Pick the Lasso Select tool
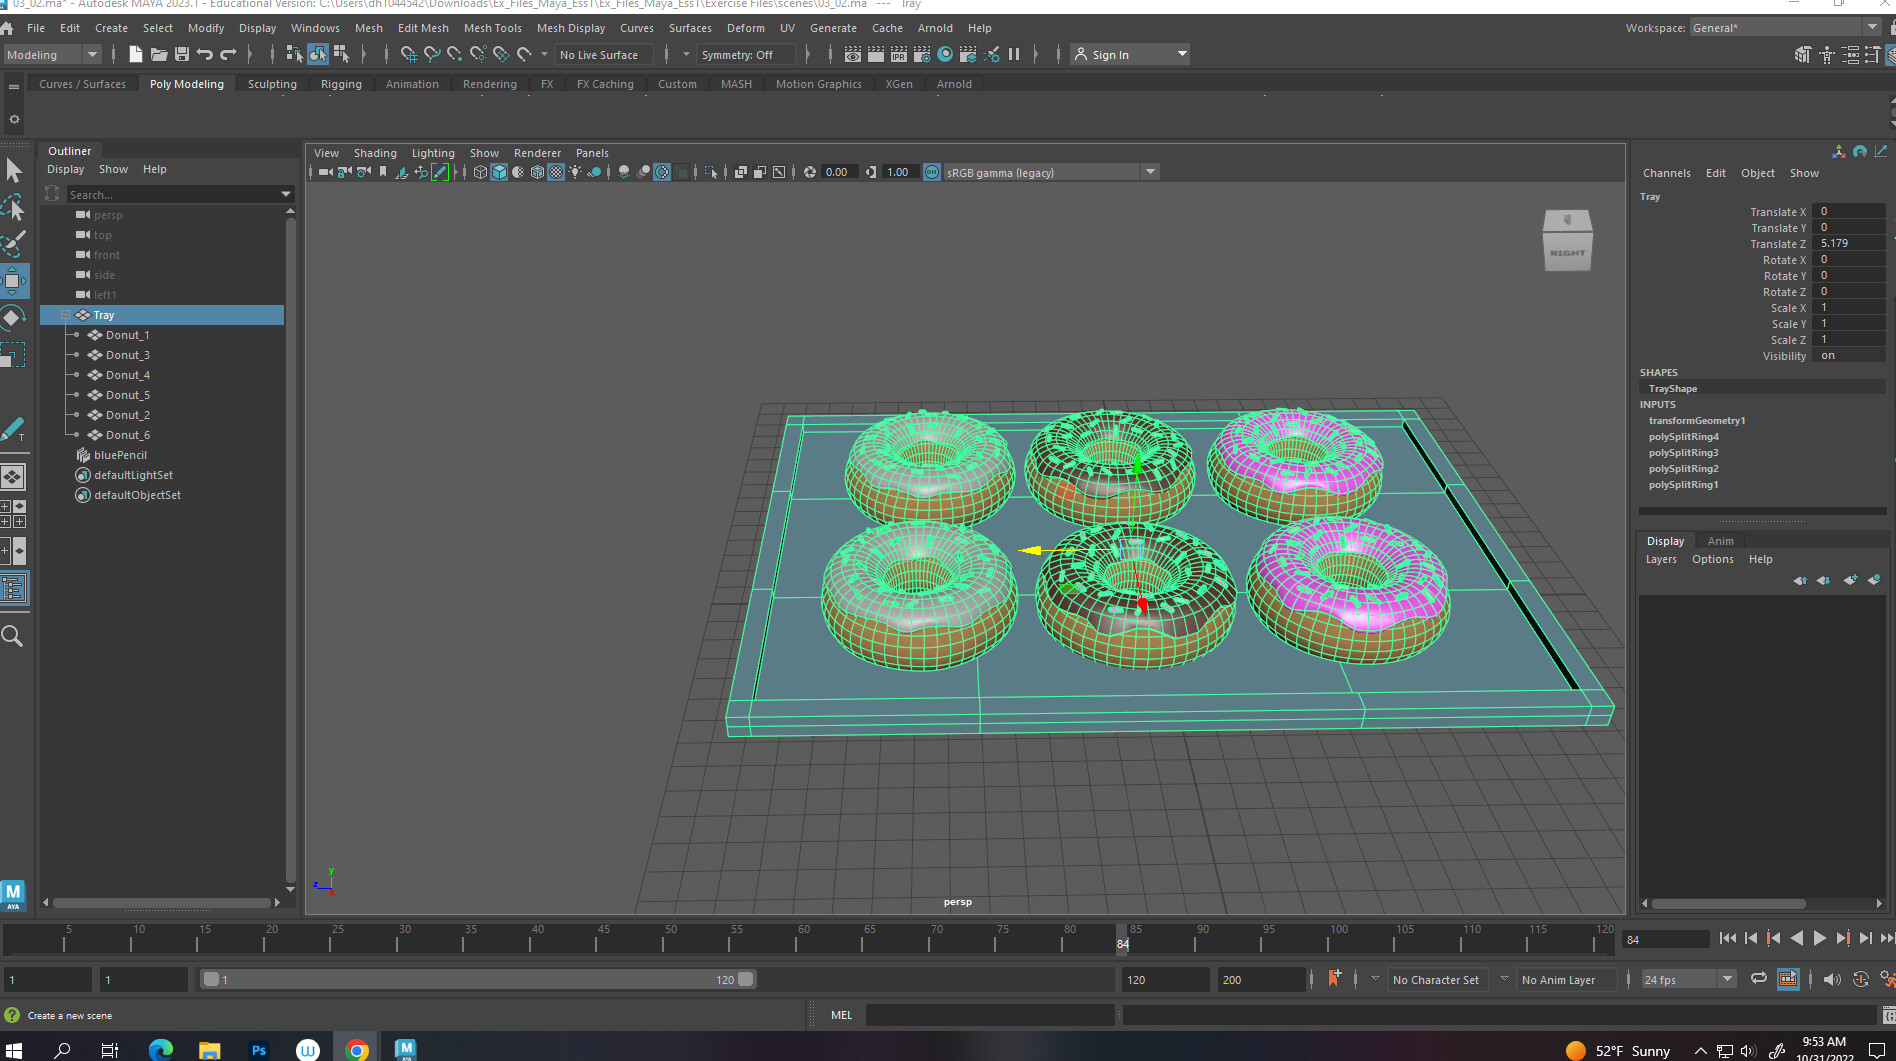1896x1061 pixels. click(13, 208)
